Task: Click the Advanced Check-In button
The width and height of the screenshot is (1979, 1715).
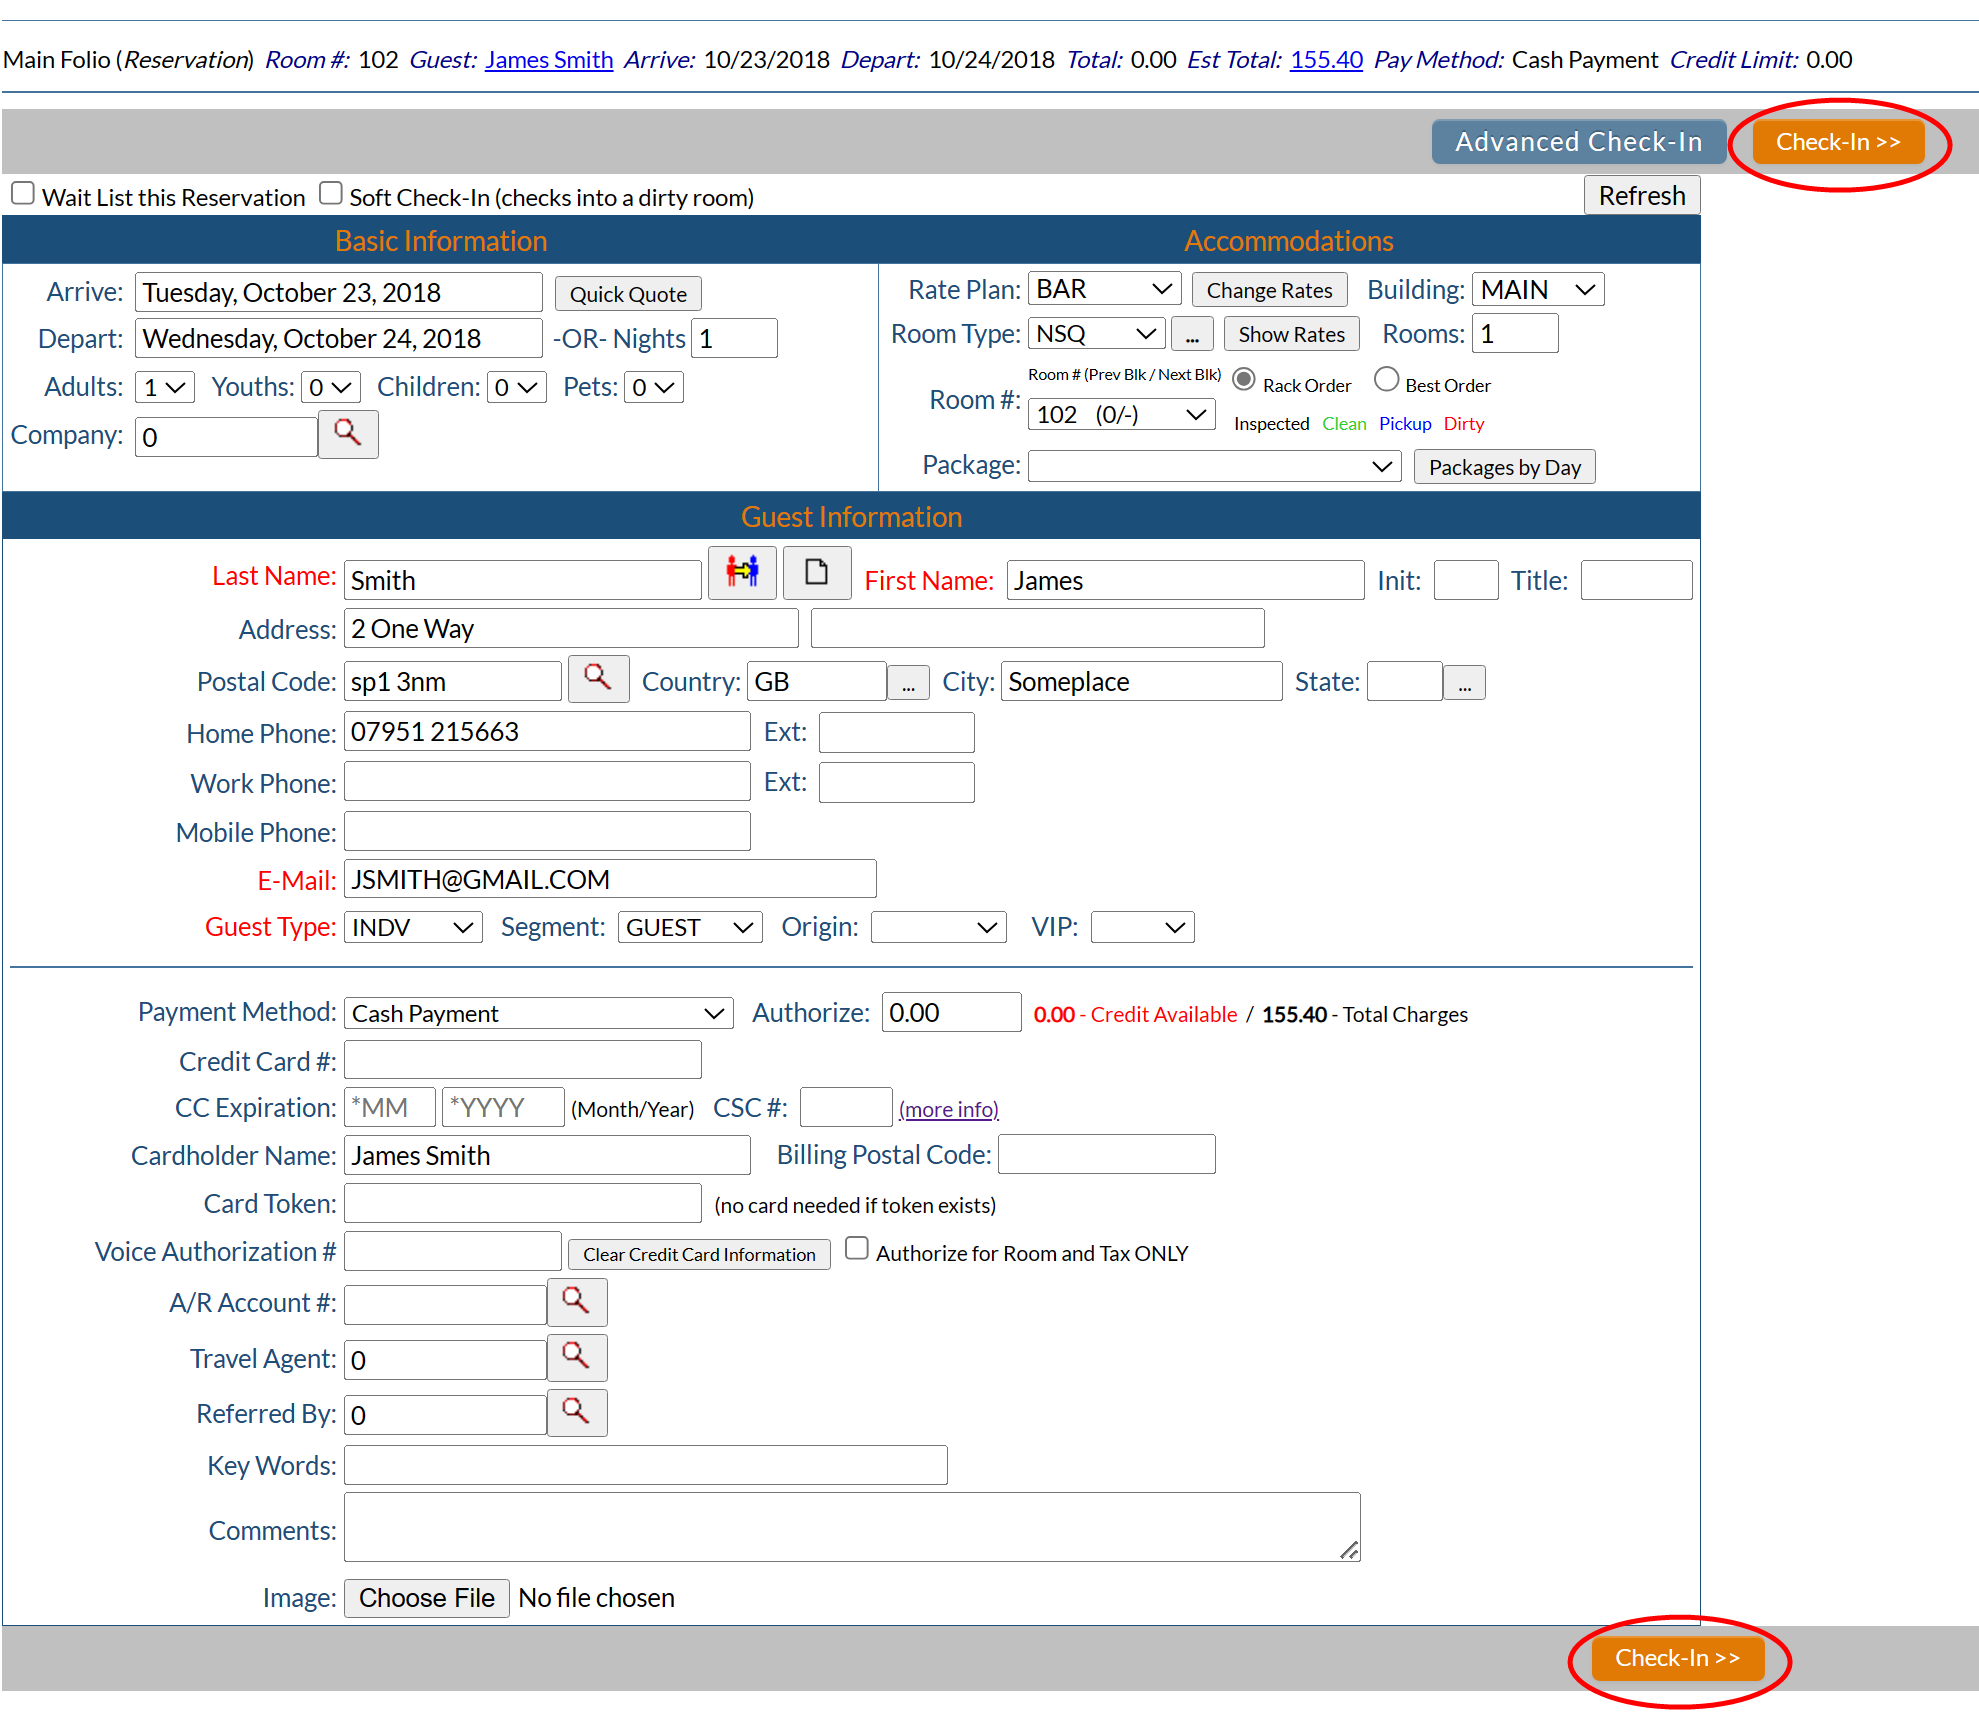Action: coord(1578,142)
